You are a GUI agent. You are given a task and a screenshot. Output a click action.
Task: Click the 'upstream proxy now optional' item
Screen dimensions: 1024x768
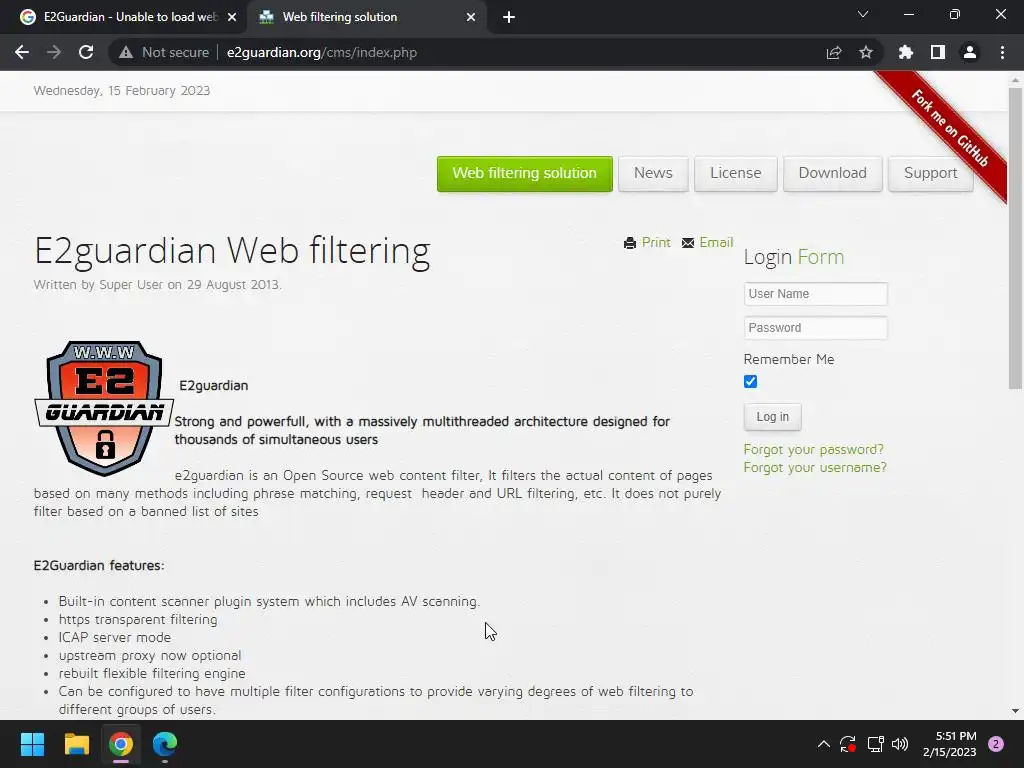tap(150, 655)
